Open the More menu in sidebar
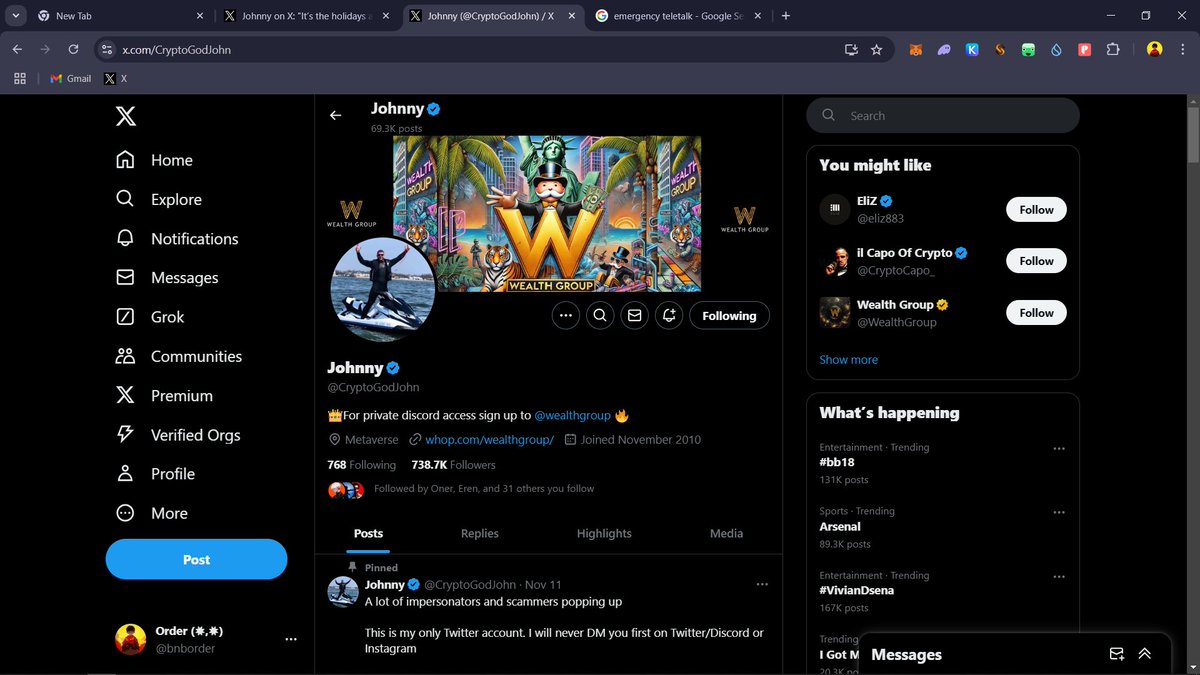The image size is (1200, 675). pyautogui.click(x=152, y=513)
